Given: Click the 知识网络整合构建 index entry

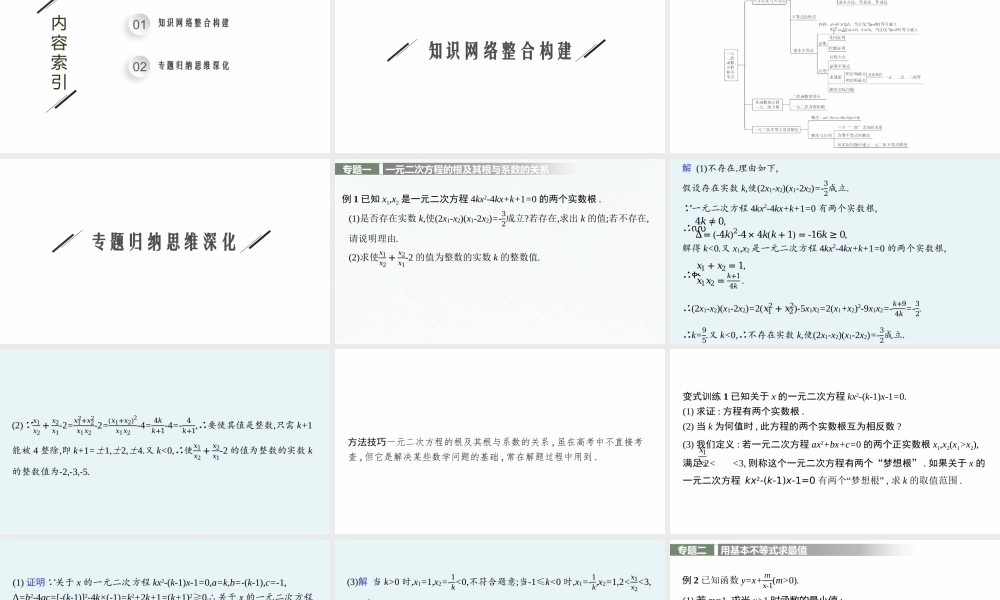Looking at the screenshot, I should pyautogui.click(x=193, y=23).
